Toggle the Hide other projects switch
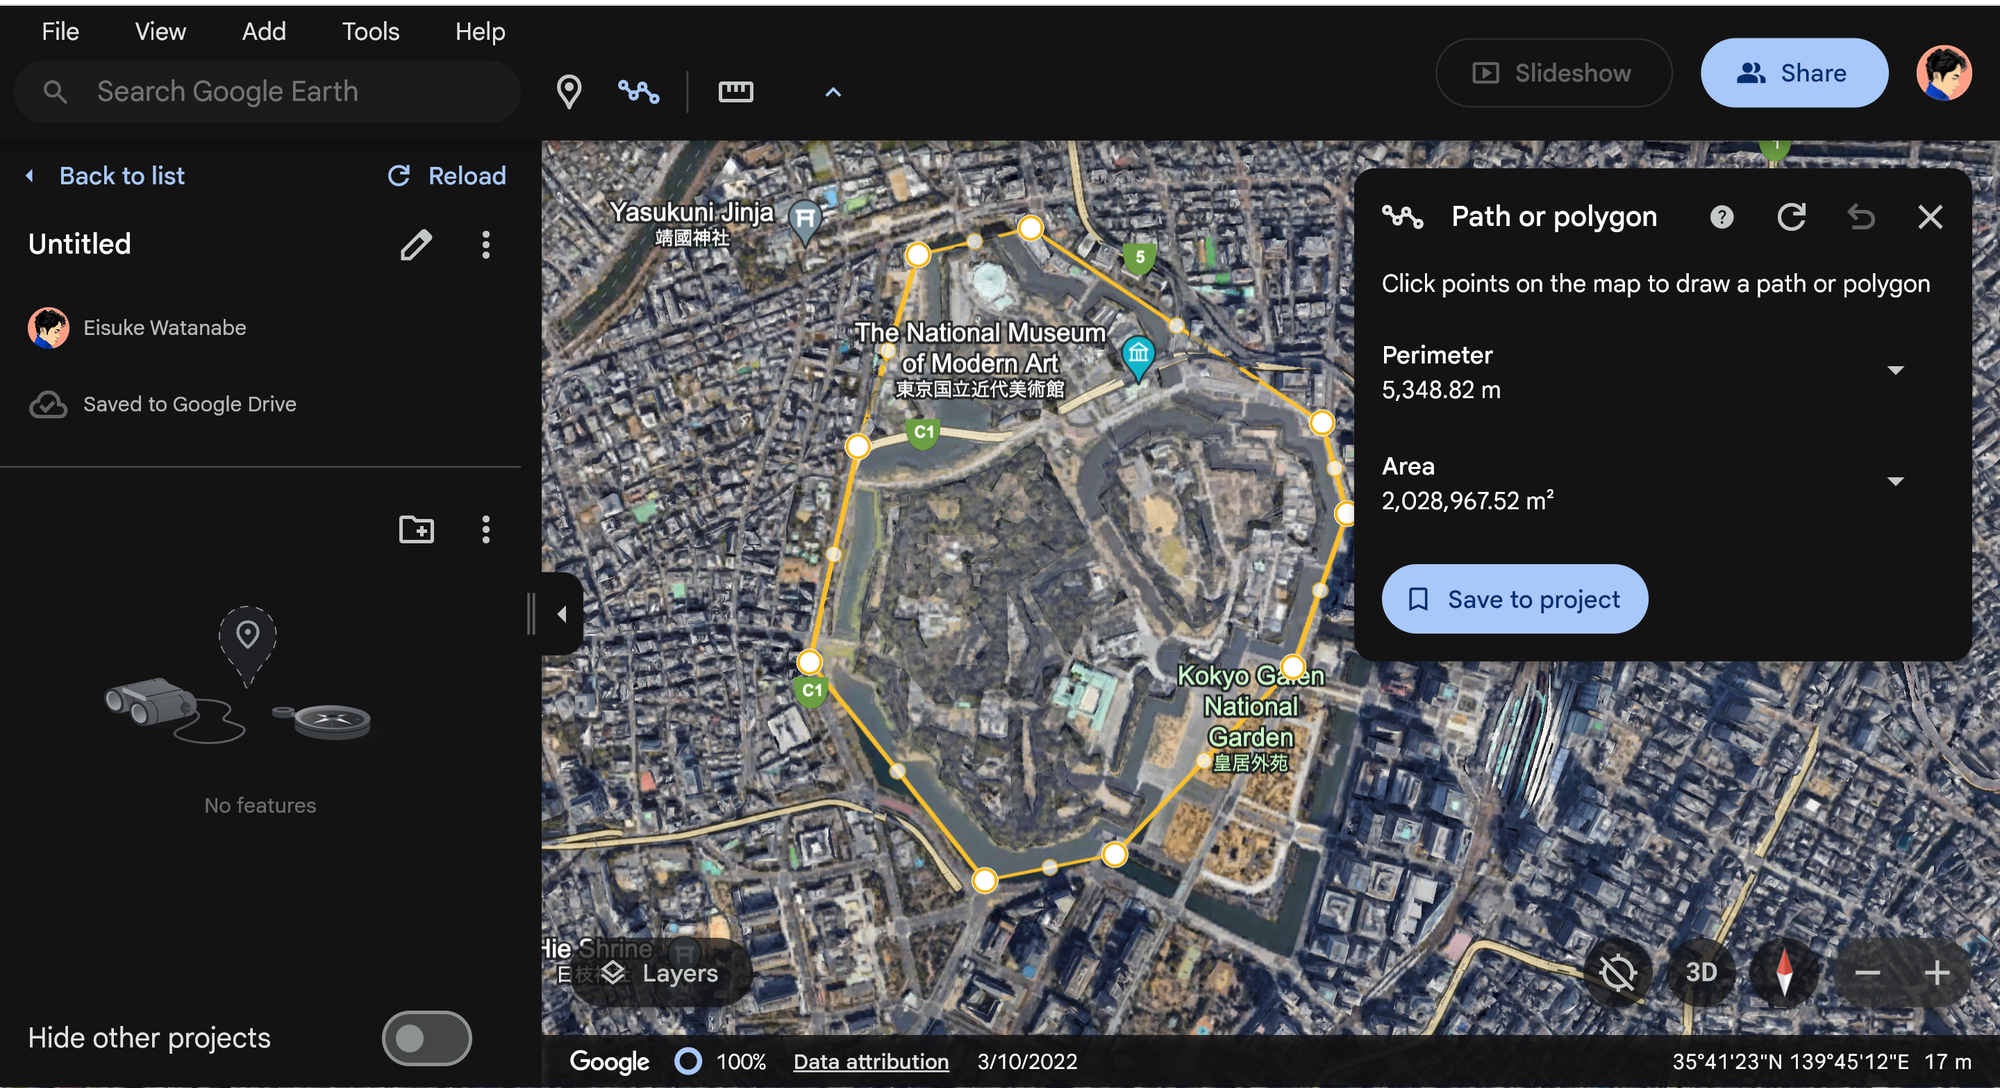This screenshot has height=1088, width=2000. pyautogui.click(x=426, y=1038)
